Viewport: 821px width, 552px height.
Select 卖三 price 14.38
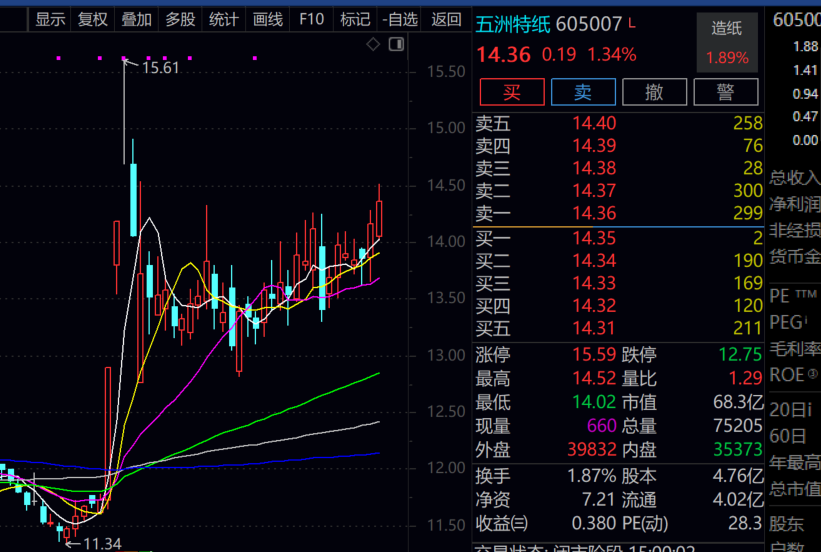(x=594, y=168)
